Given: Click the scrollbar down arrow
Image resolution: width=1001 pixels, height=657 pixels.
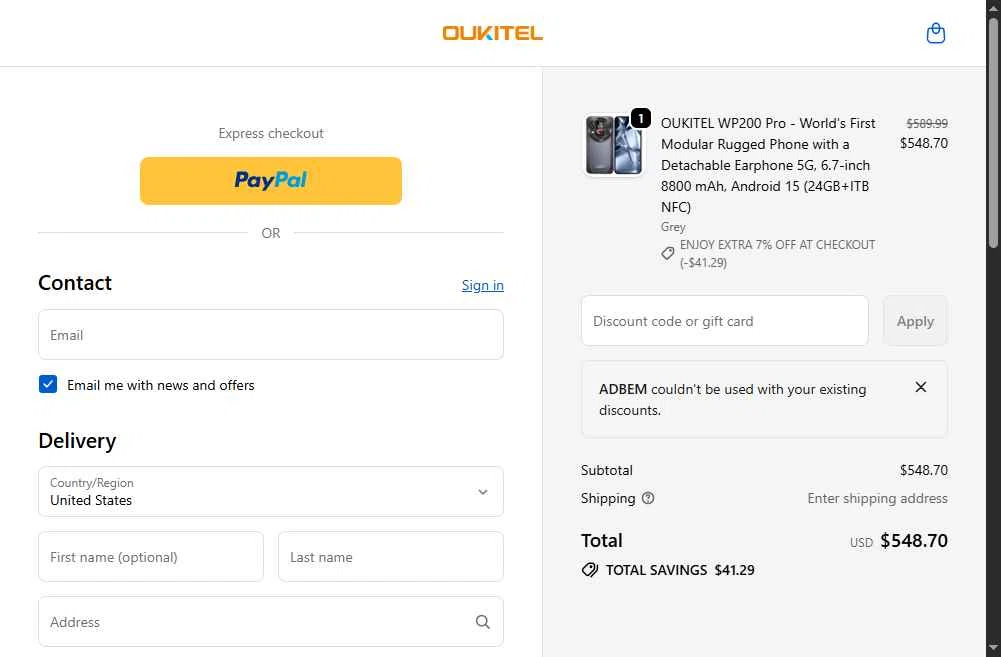Looking at the screenshot, I should point(993,648).
